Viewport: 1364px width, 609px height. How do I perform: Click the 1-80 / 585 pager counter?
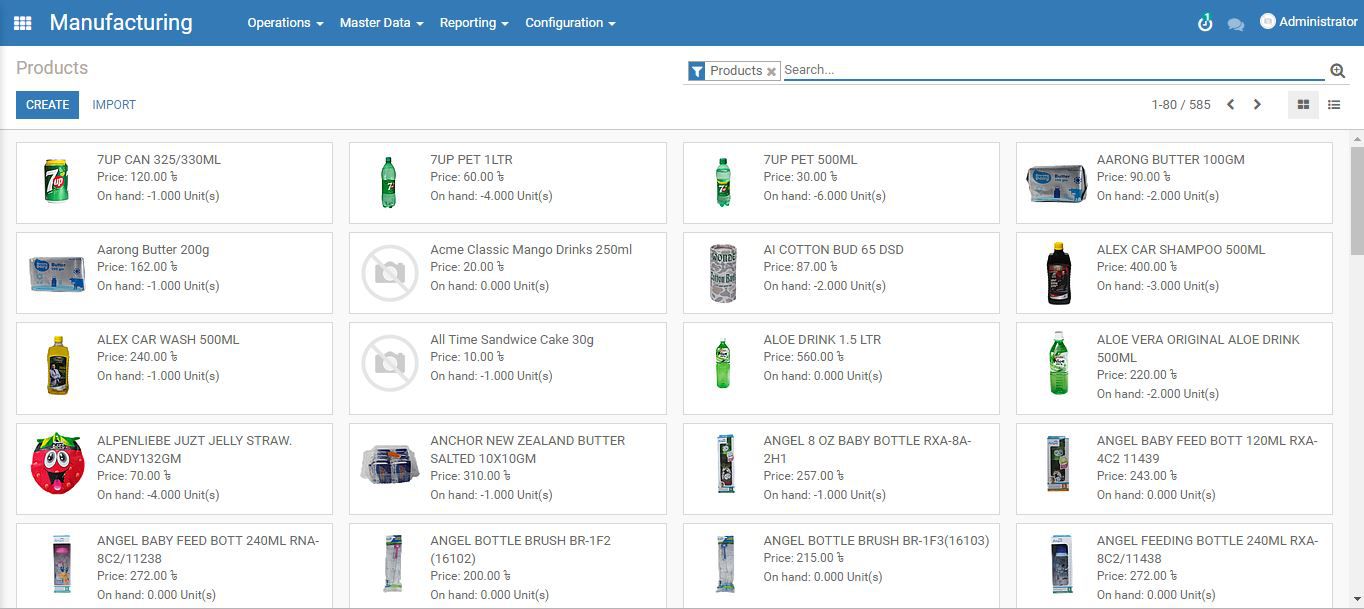1181,104
